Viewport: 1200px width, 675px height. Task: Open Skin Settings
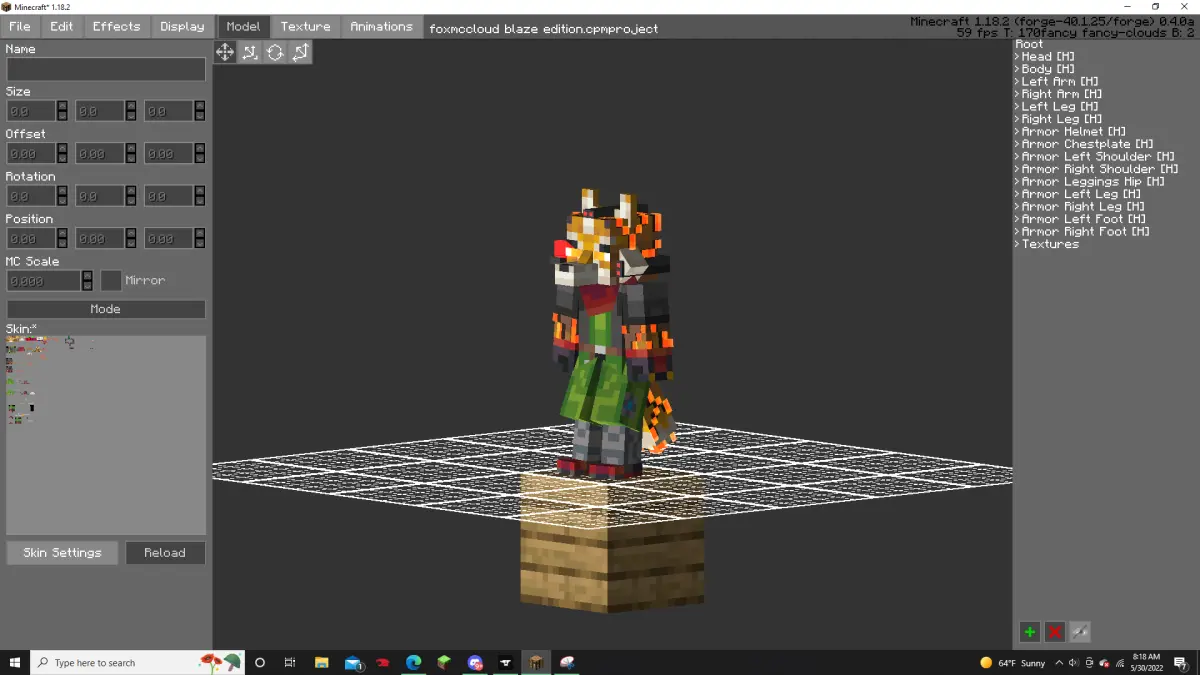click(62, 553)
